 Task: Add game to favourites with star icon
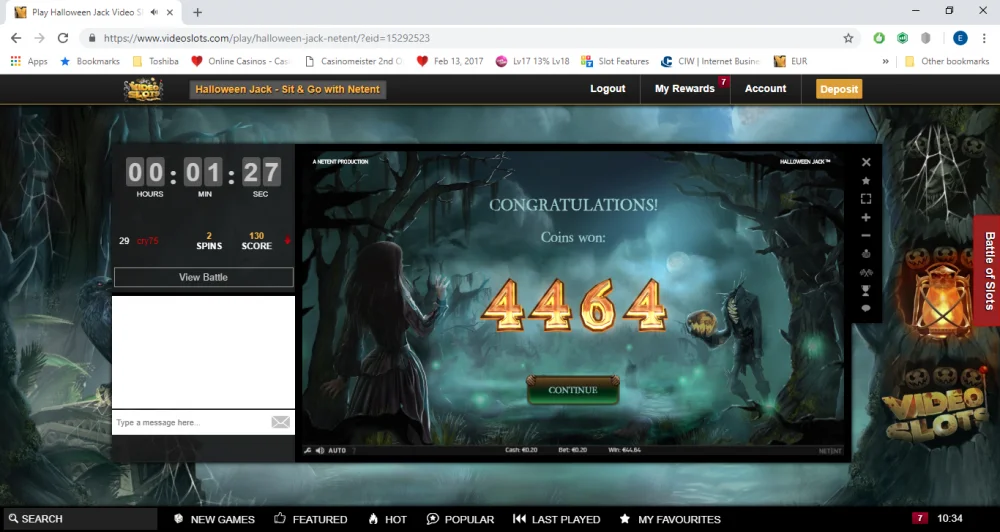point(866,181)
